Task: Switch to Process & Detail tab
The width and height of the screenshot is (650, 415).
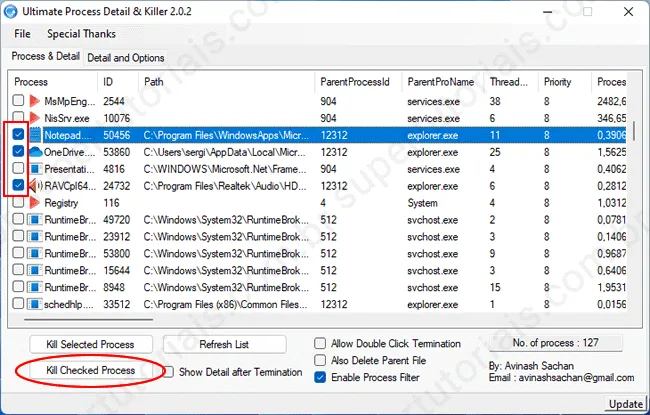Action: [x=46, y=56]
